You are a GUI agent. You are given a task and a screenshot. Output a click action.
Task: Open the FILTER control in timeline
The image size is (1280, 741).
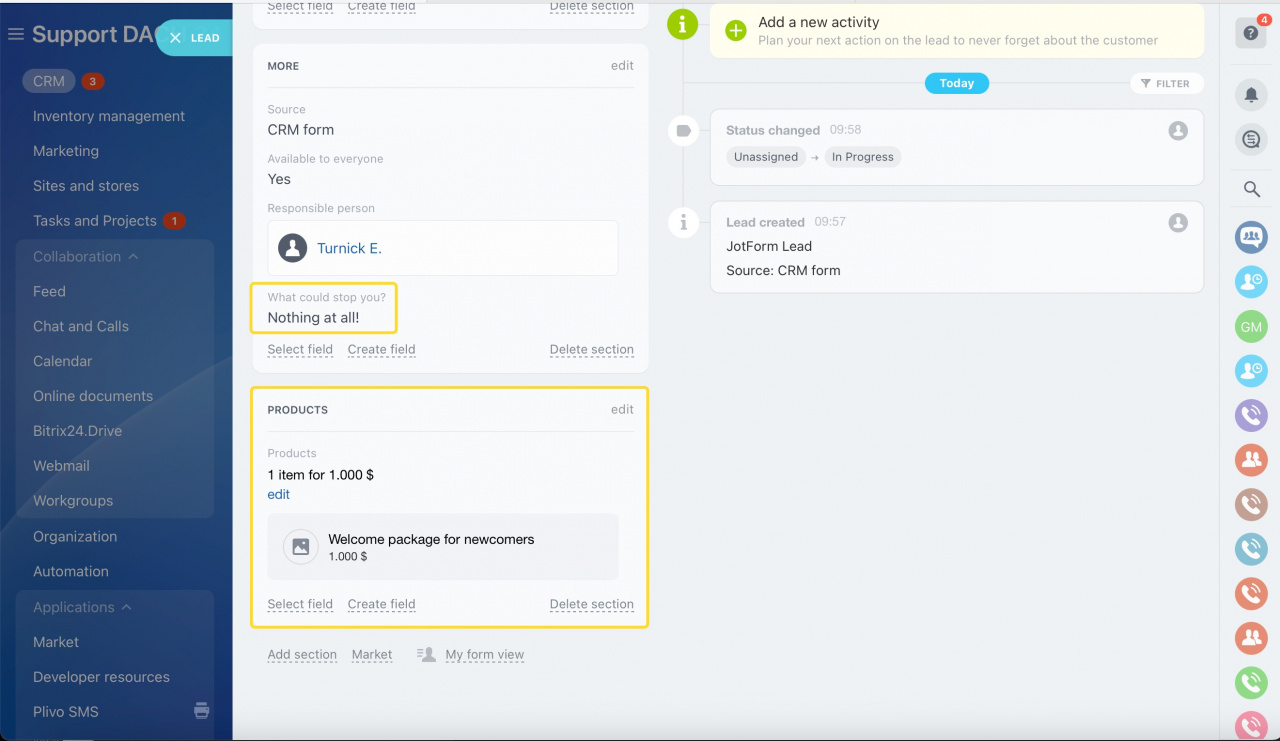click(1167, 84)
